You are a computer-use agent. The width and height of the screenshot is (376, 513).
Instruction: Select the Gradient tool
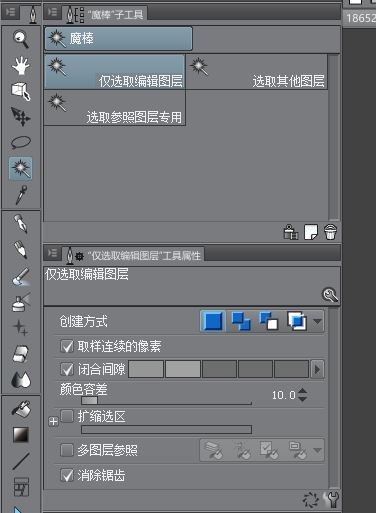(21, 434)
